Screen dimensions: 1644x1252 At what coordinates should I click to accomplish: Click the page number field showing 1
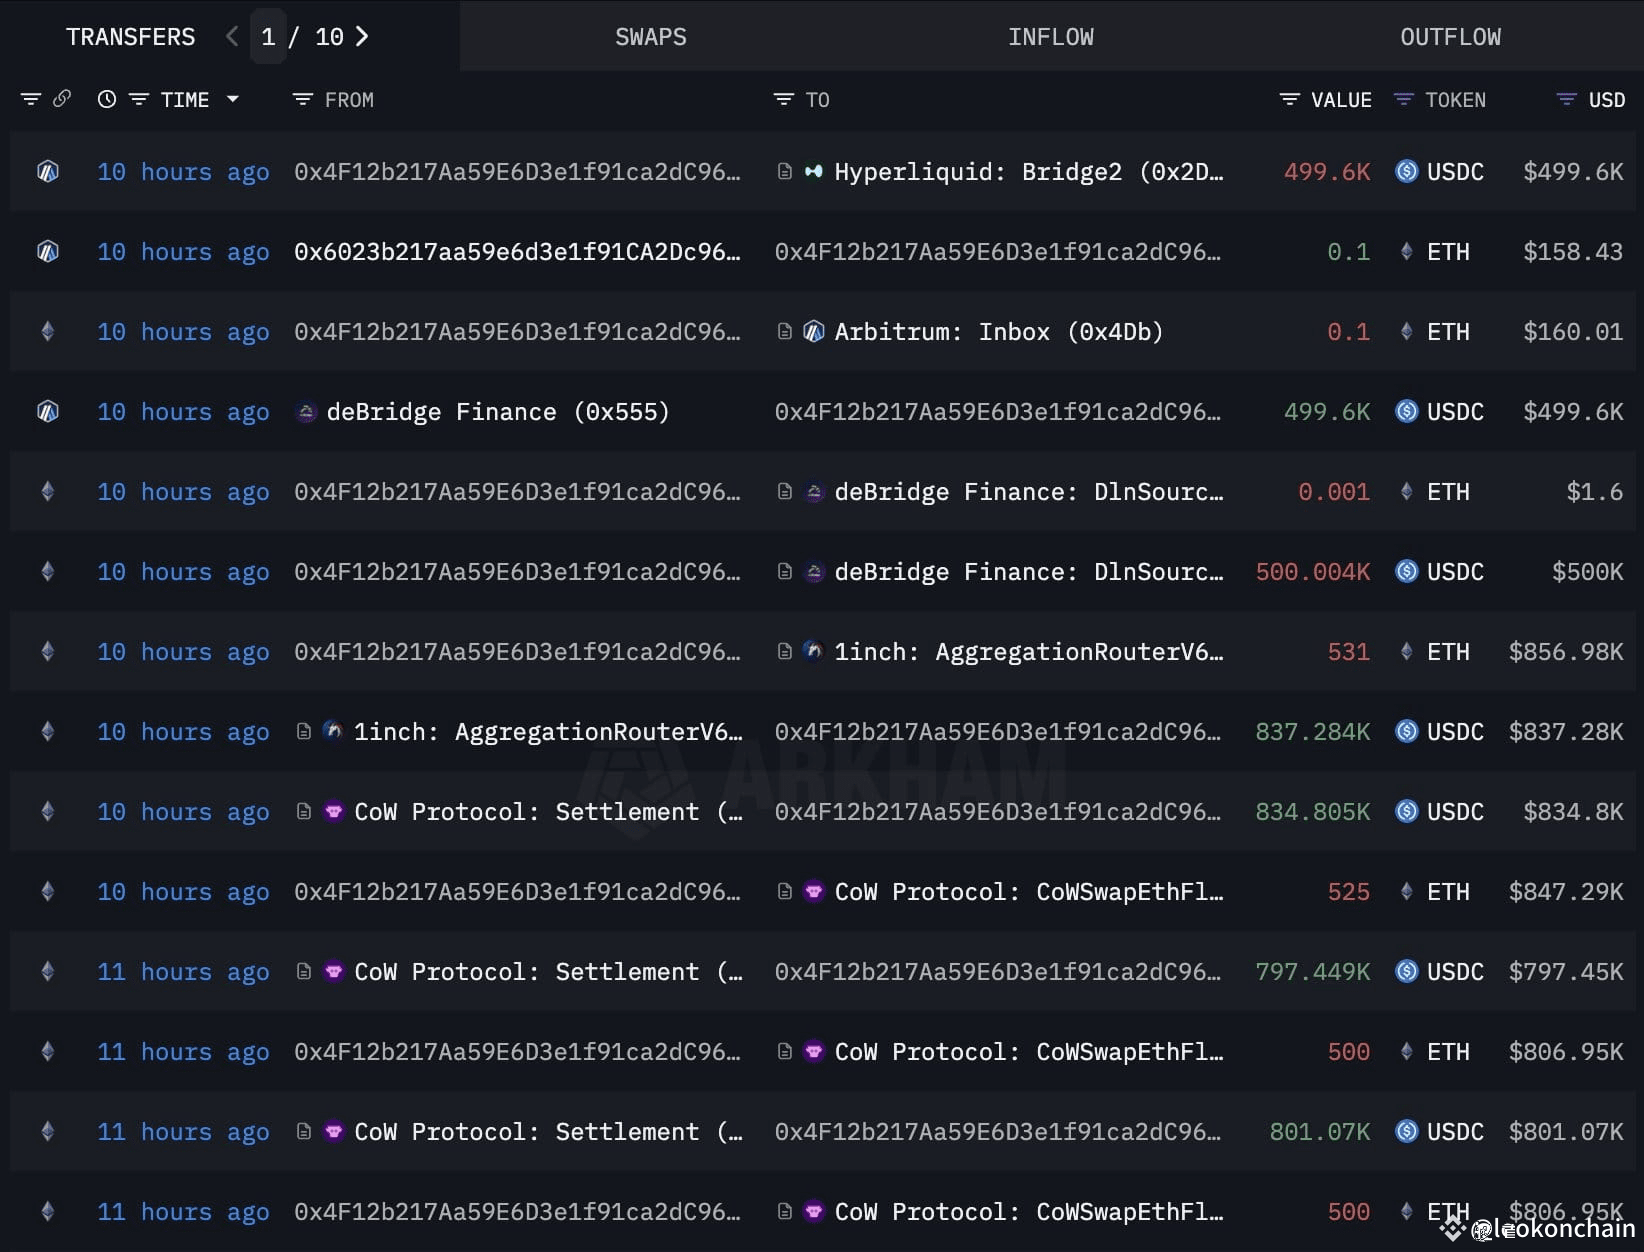[268, 37]
